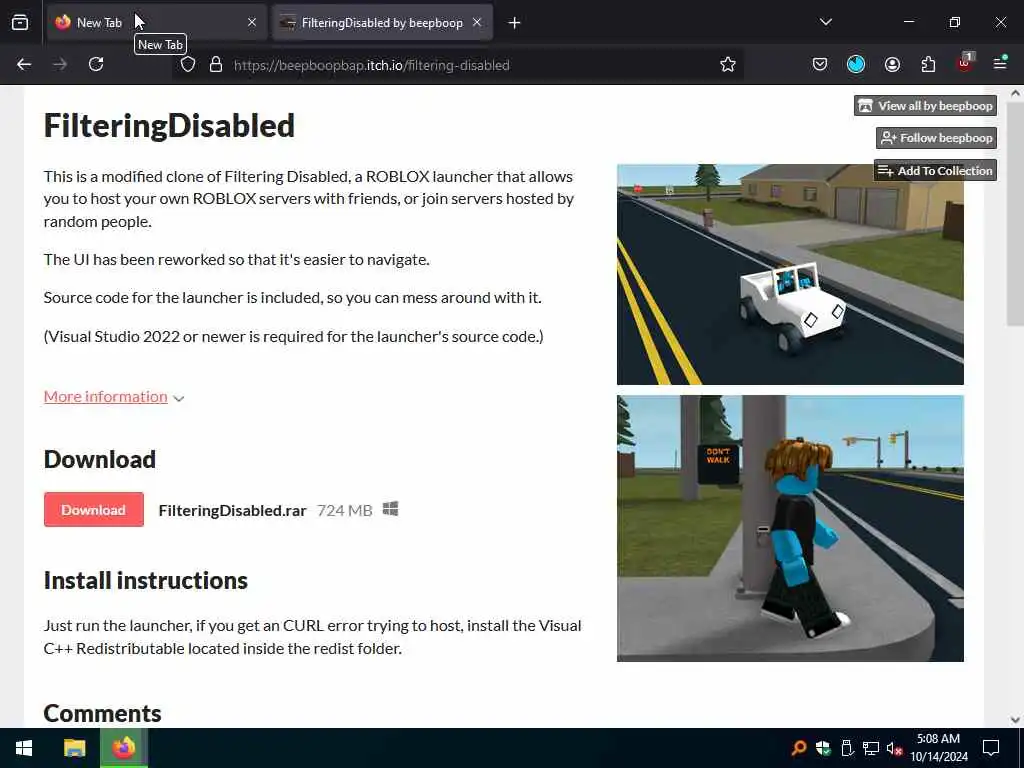Click the FilteringDisabled.rar file name
This screenshot has height=768, width=1024.
click(232, 511)
